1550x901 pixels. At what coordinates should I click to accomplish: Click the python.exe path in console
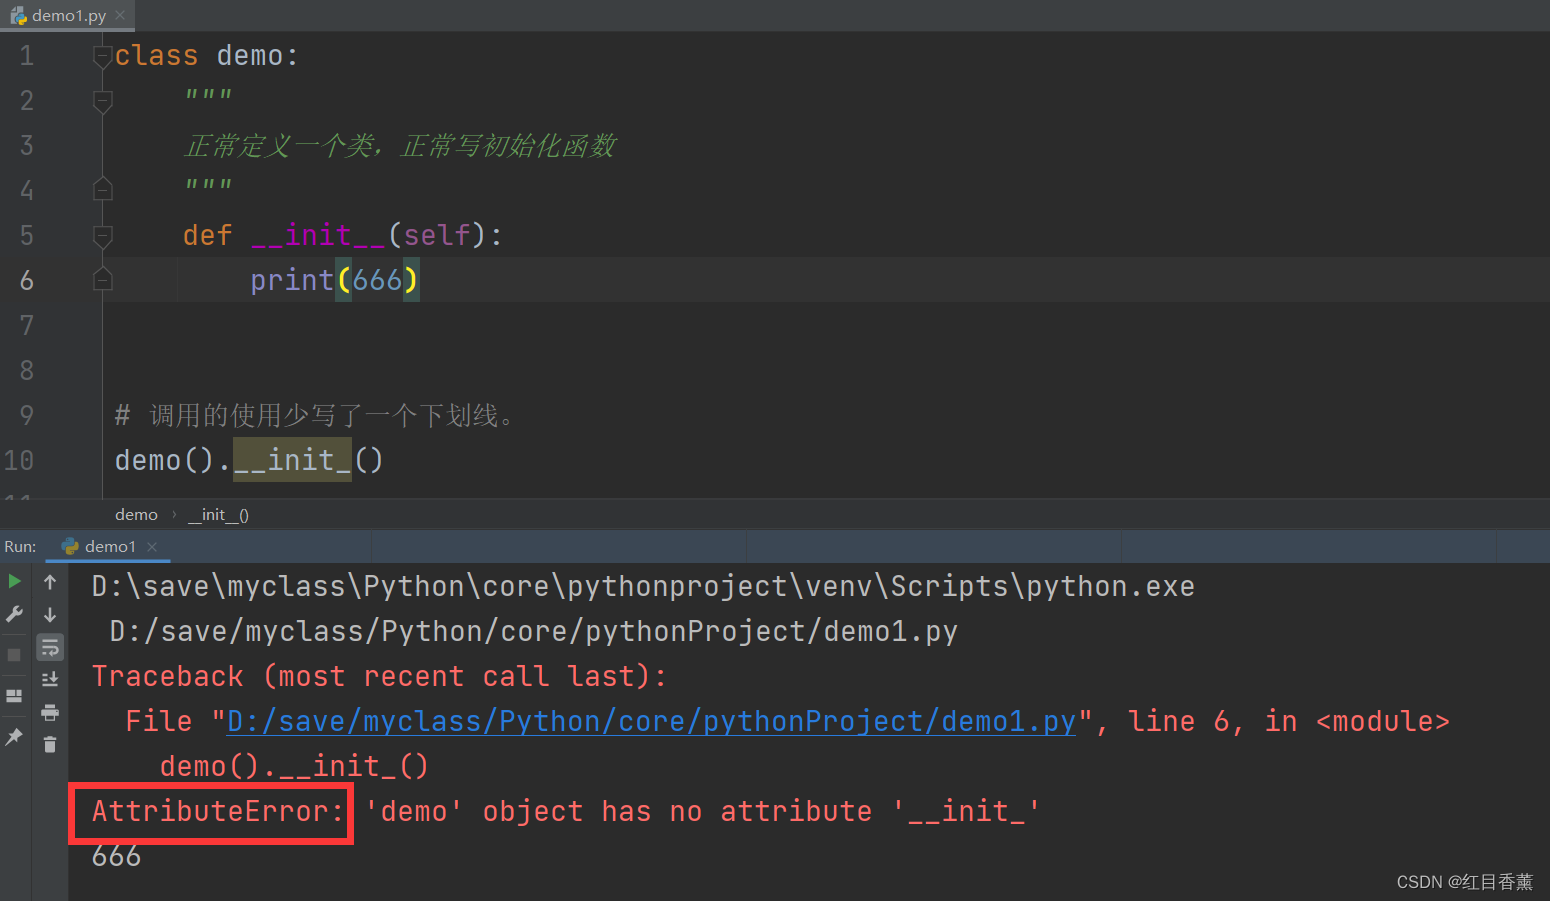[643, 586]
